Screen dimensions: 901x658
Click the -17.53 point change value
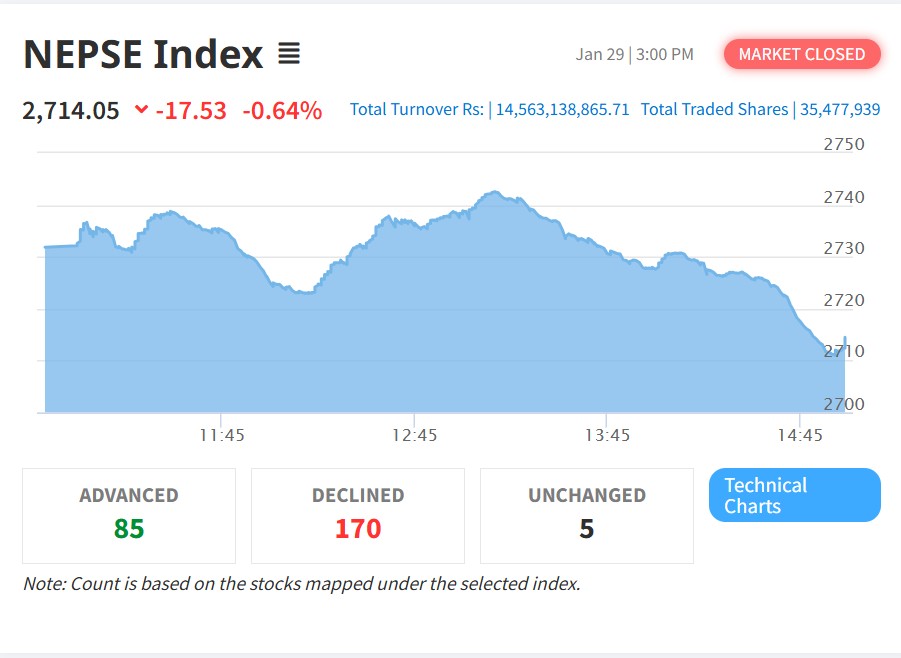click(x=191, y=110)
